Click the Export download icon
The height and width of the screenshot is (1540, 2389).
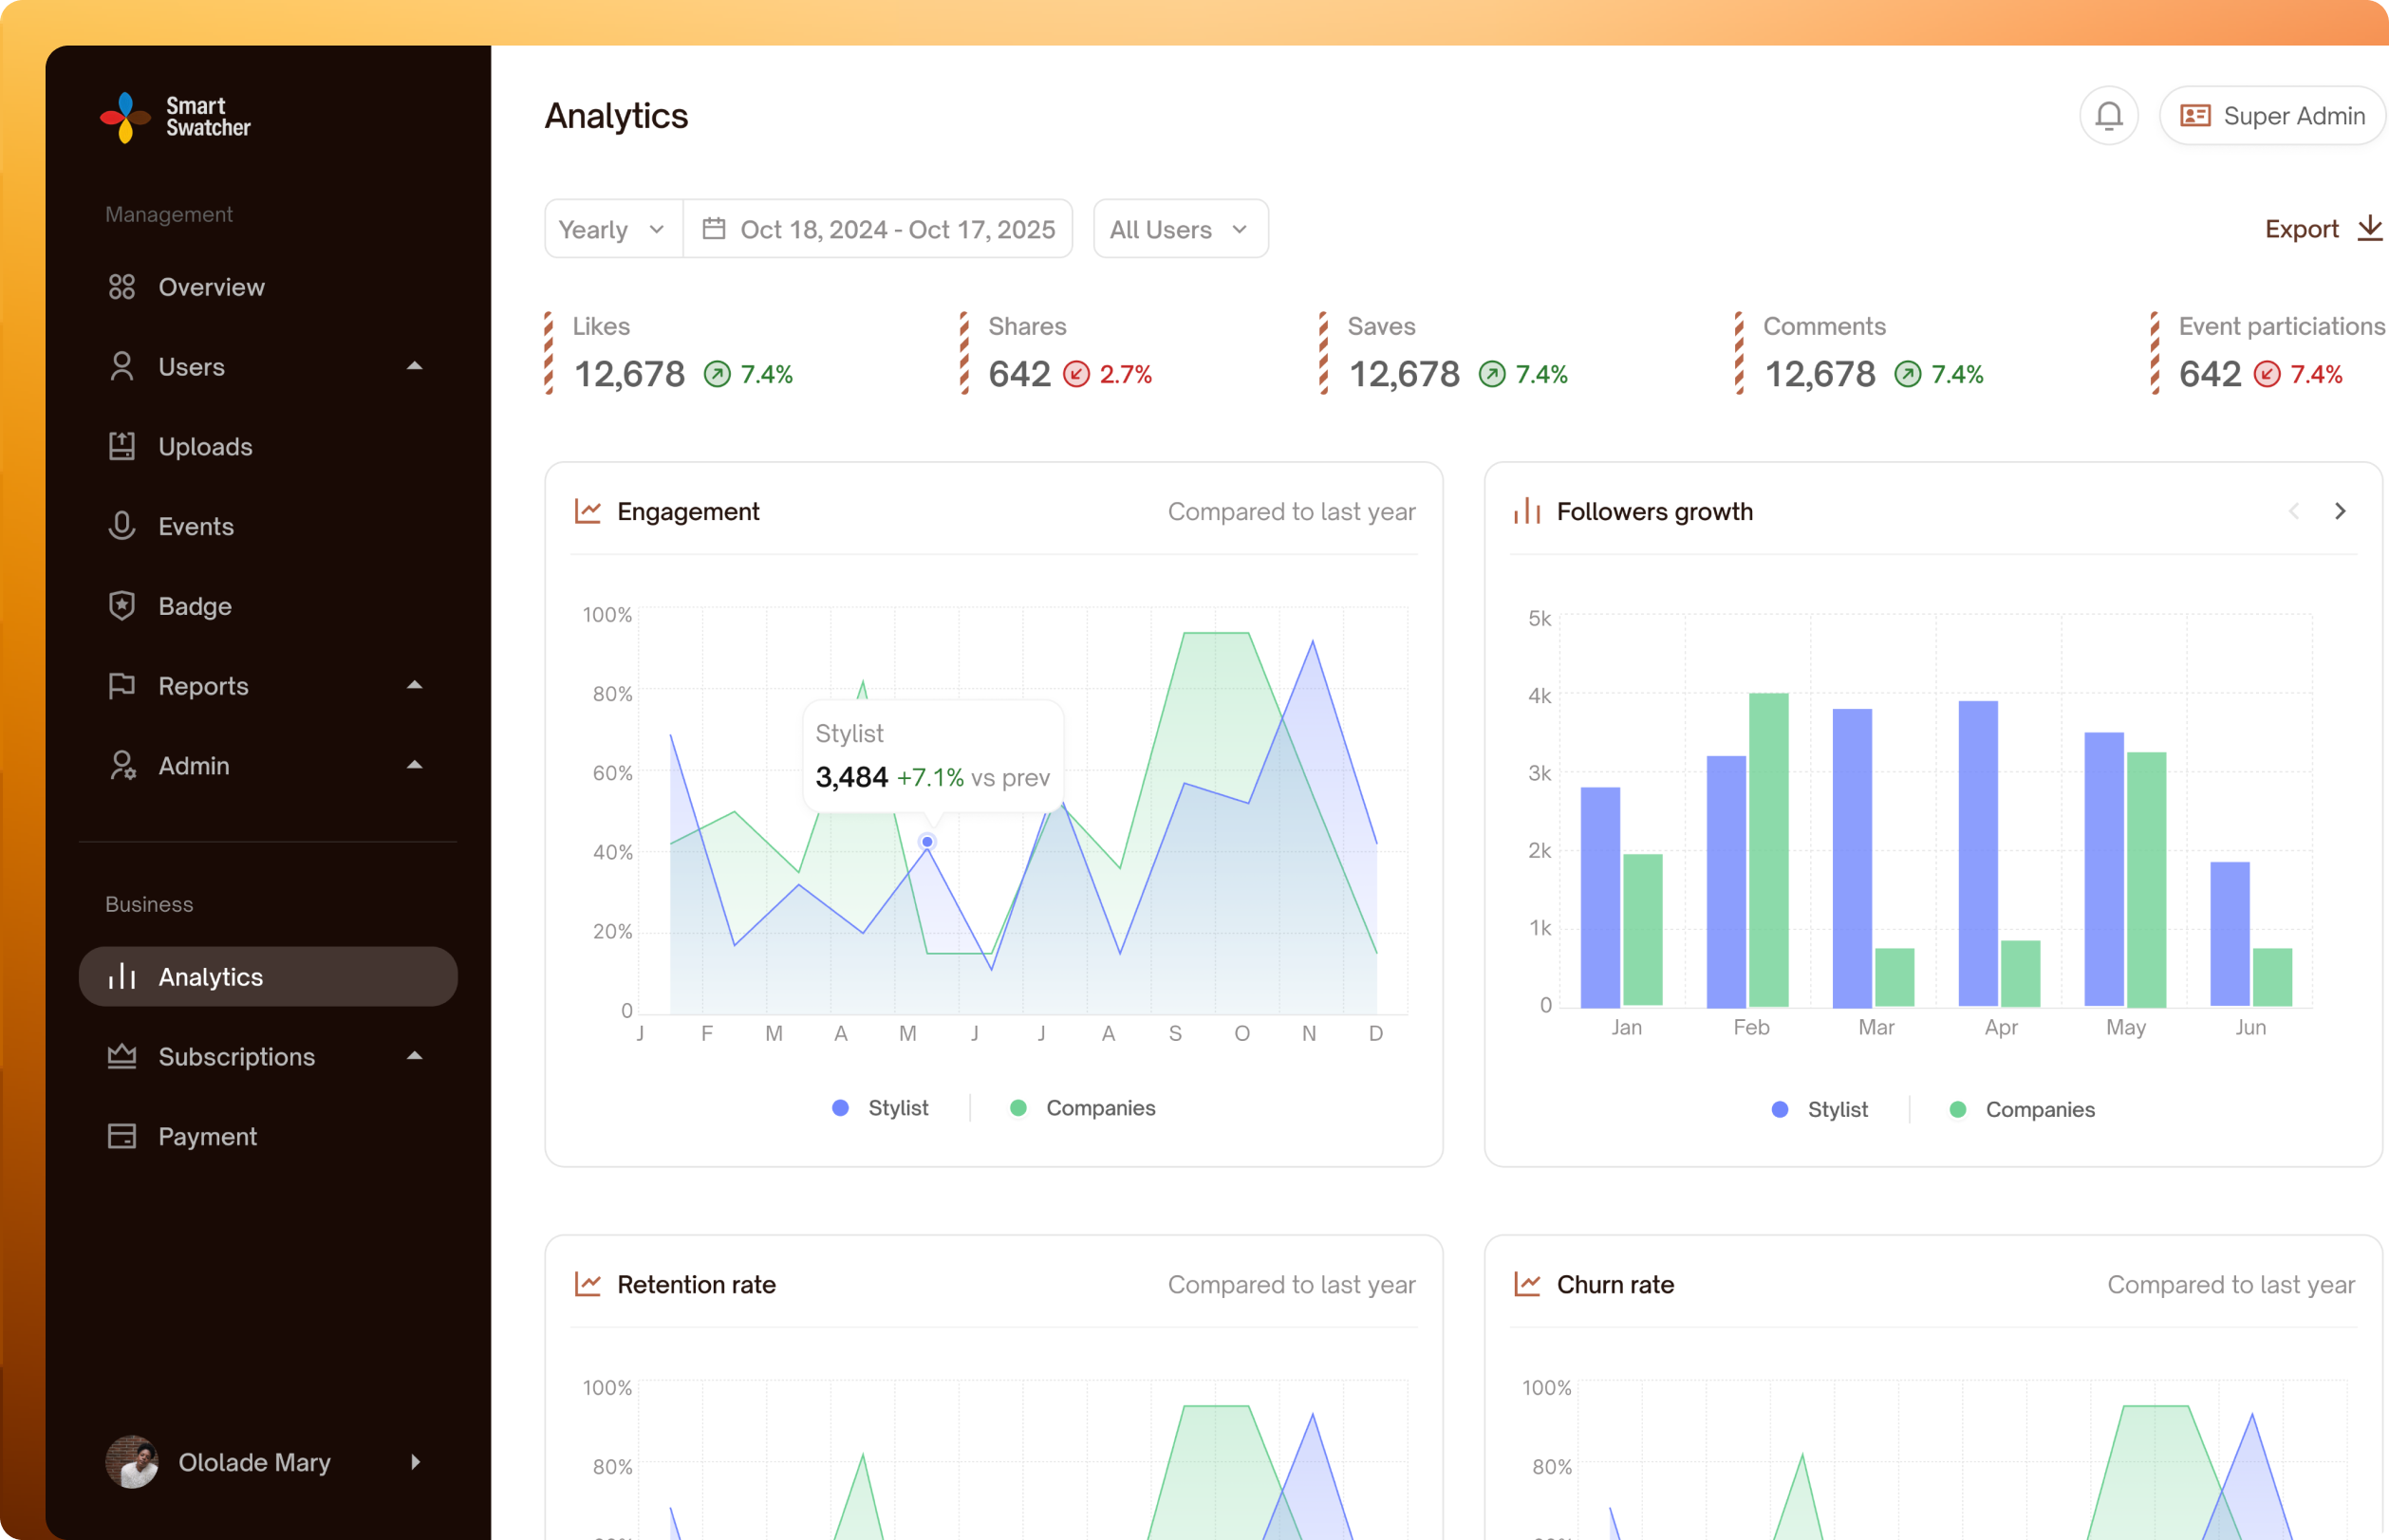click(x=2369, y=229)
